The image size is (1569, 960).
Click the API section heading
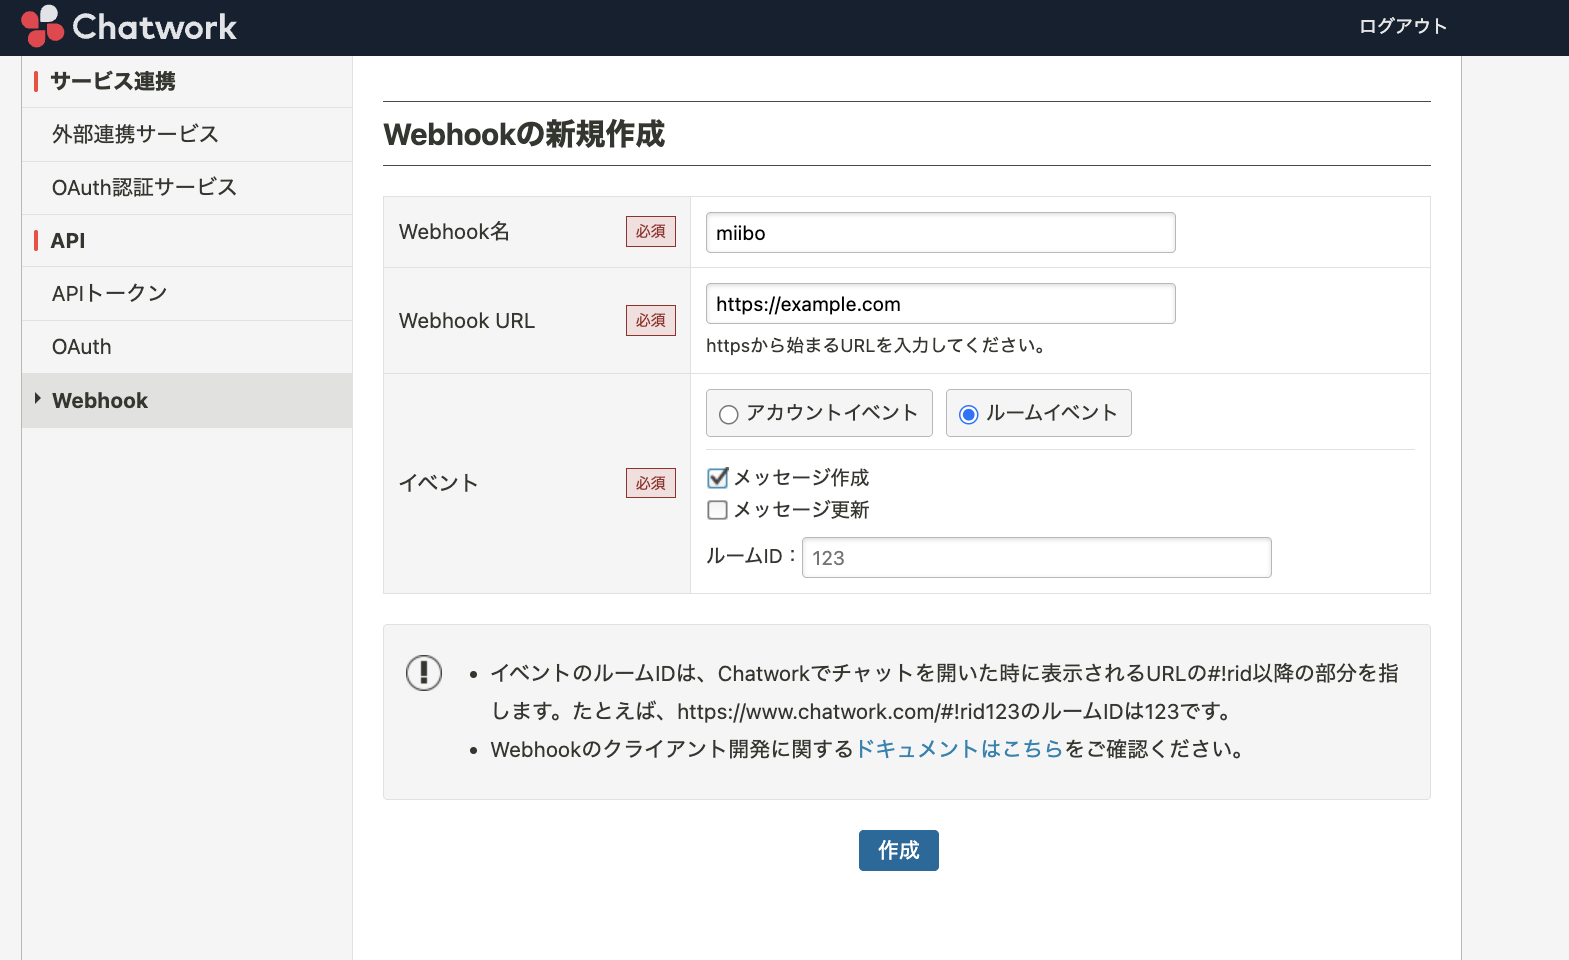point(68,241)
